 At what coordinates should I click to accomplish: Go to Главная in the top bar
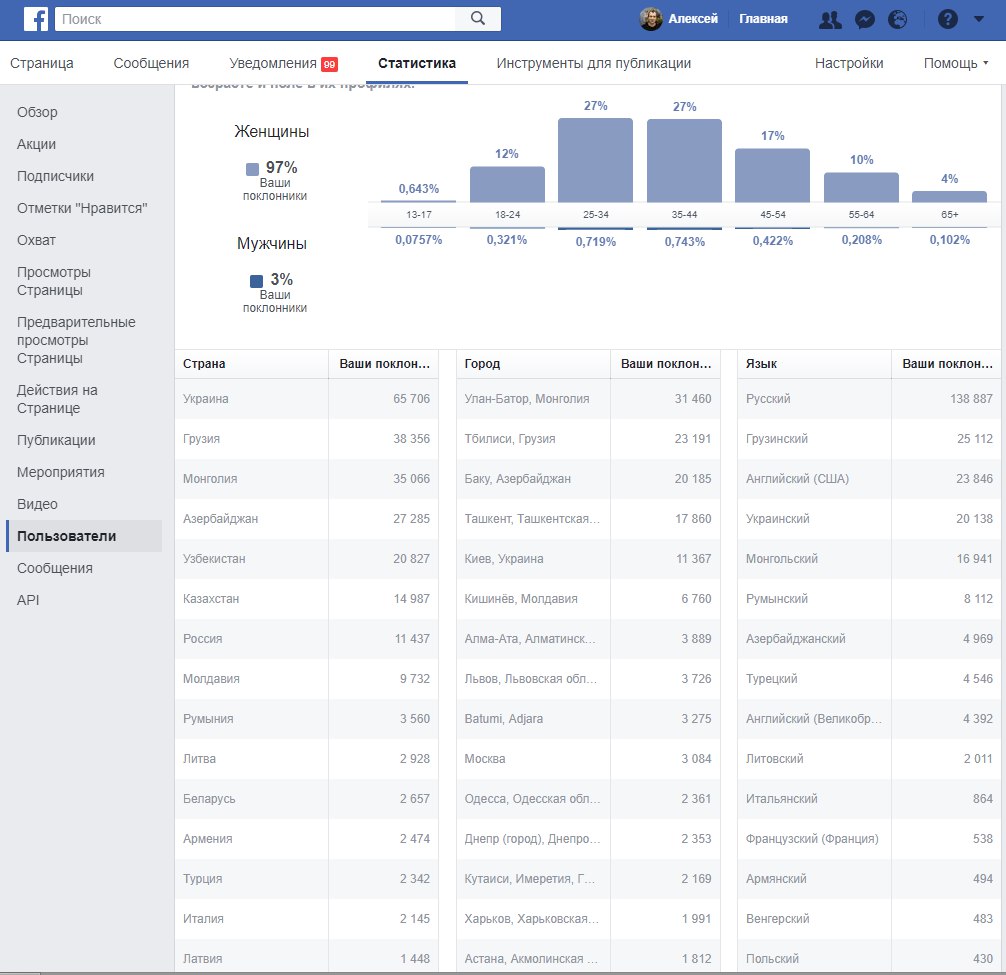763,19
